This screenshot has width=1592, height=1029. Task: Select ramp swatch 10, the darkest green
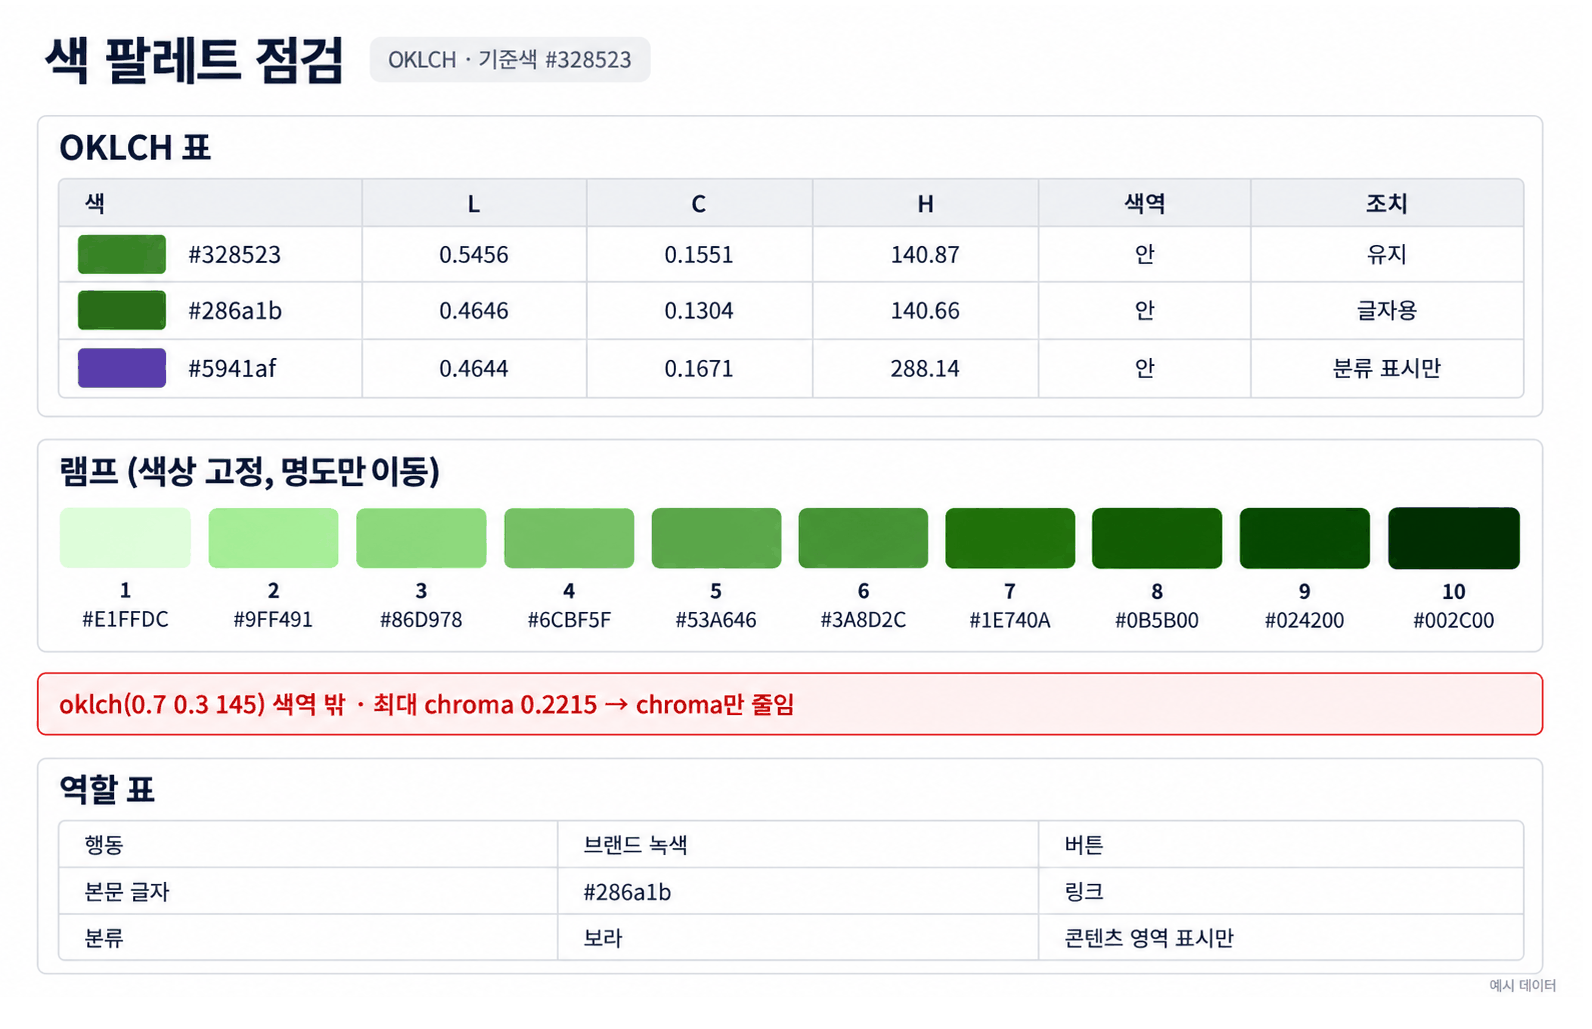click(x=1454, y=538)
